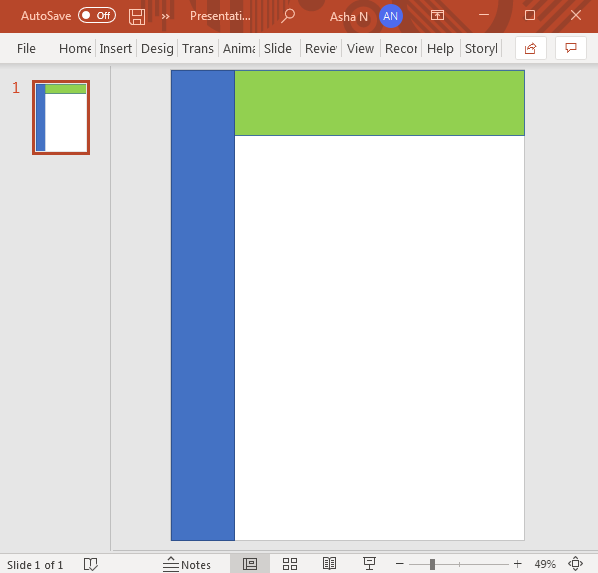Click the Comments speech bubble icon

pyautogui.click(x=571, y=48)
